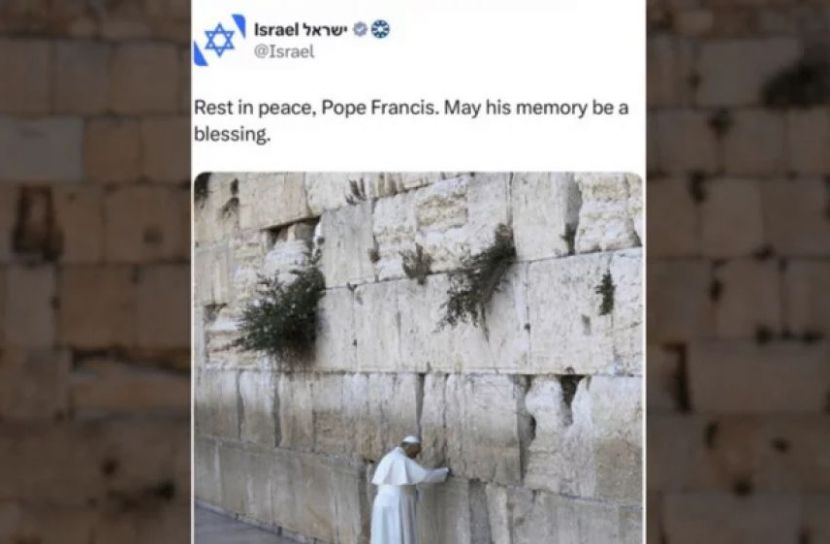Click the blue emblem affiliation badge
Screen dimensions: 830x544
tap(380, 30)
